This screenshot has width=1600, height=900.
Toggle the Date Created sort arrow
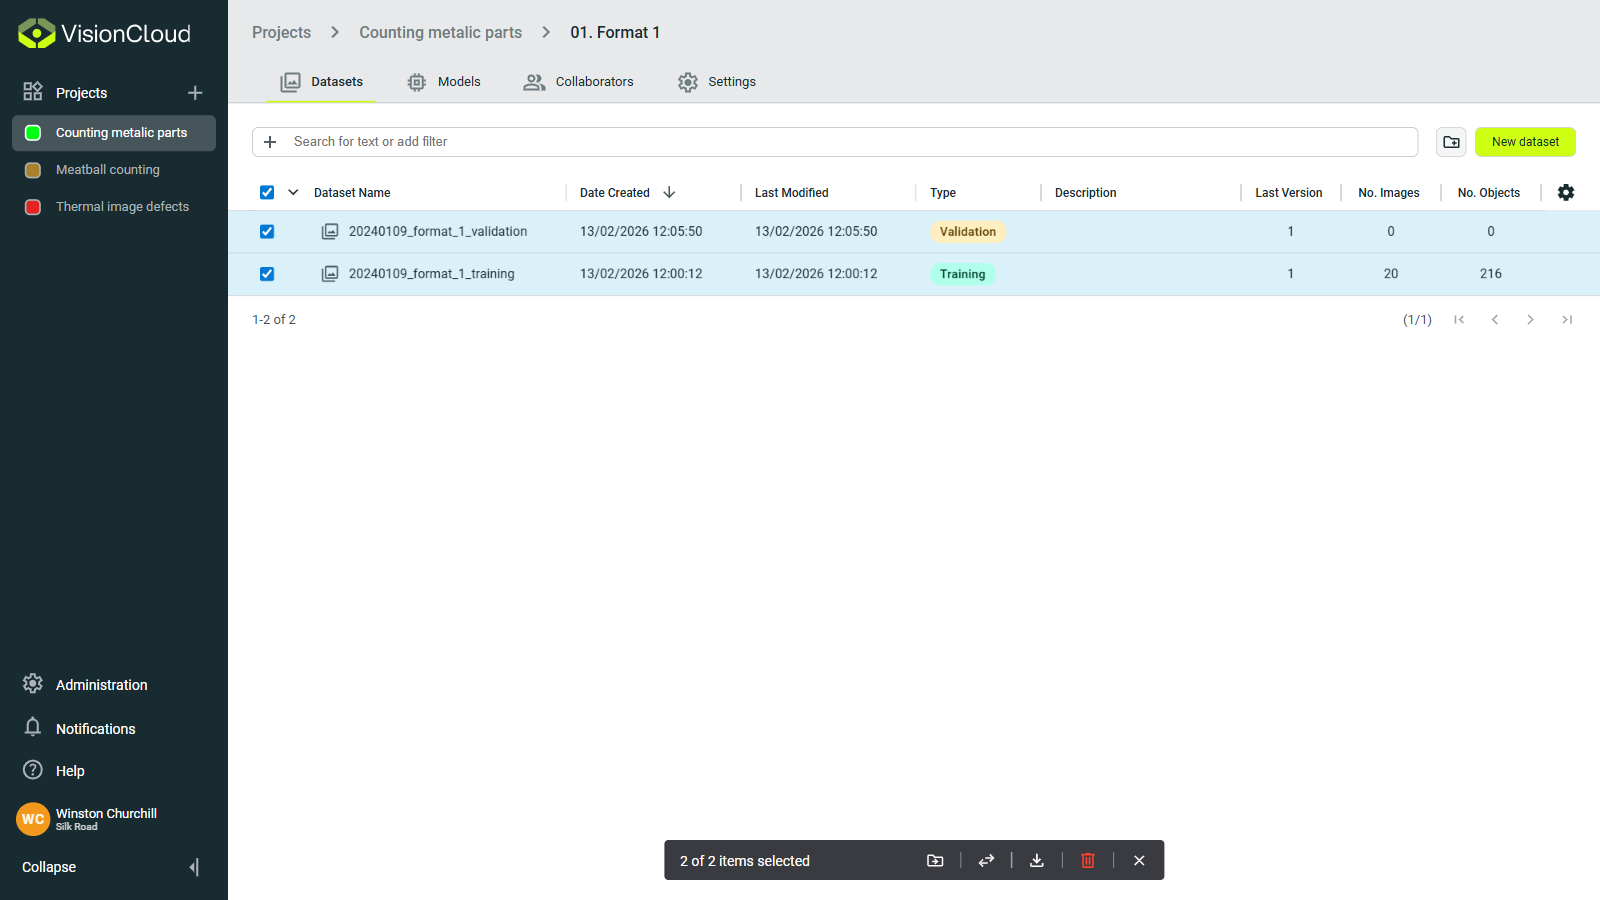click(668, 192)
